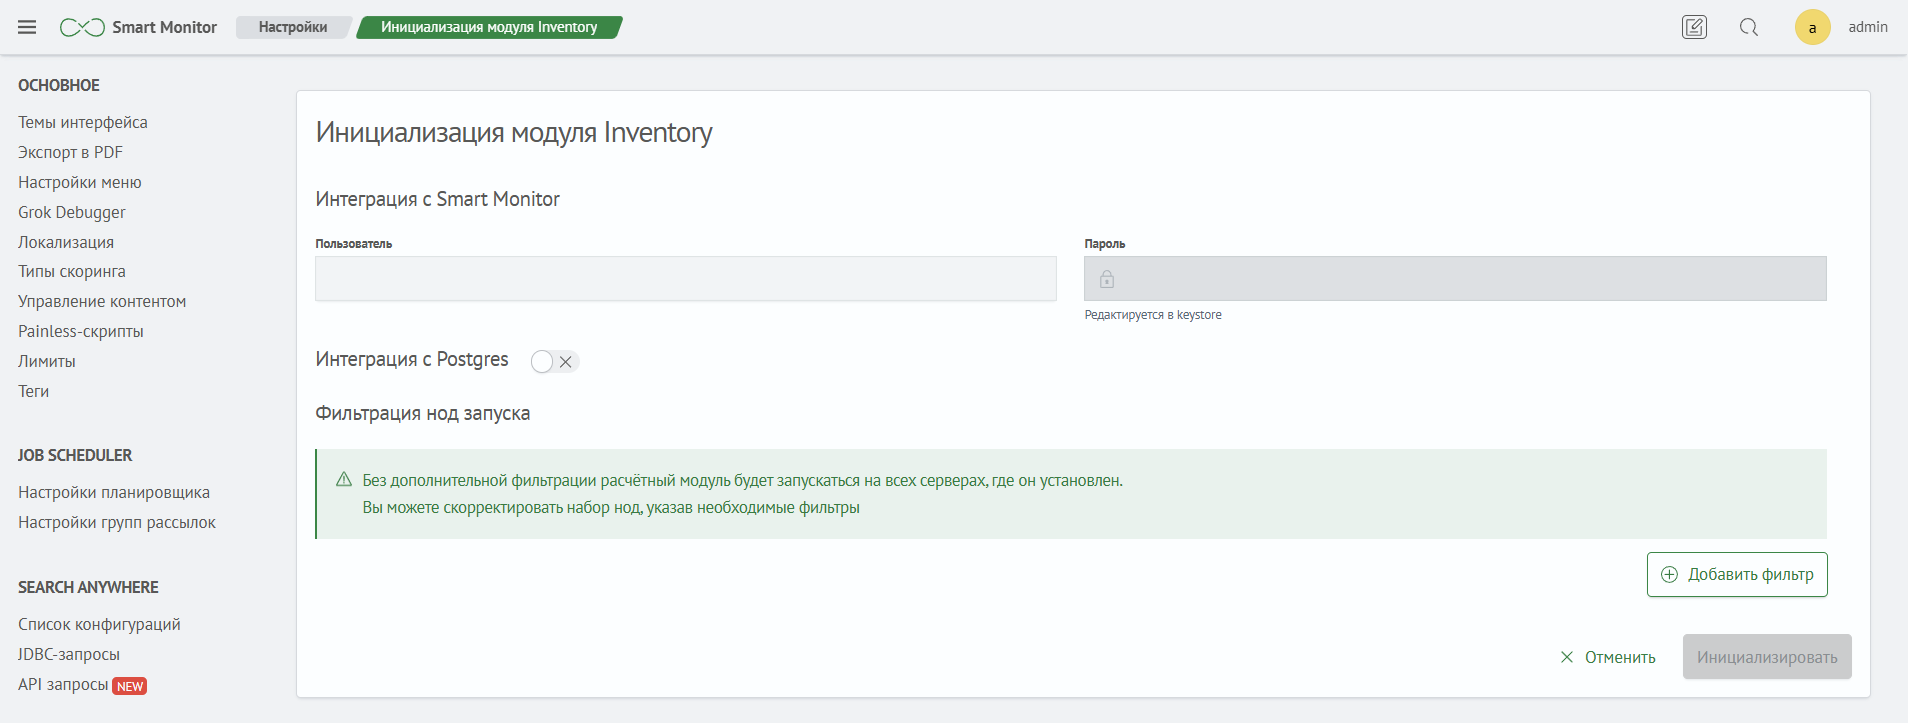Image resolution: width=1908 pixels, height=723 pixels.
Task: Open the hamburger navigation menu
Action: click(x=27, y=27)
